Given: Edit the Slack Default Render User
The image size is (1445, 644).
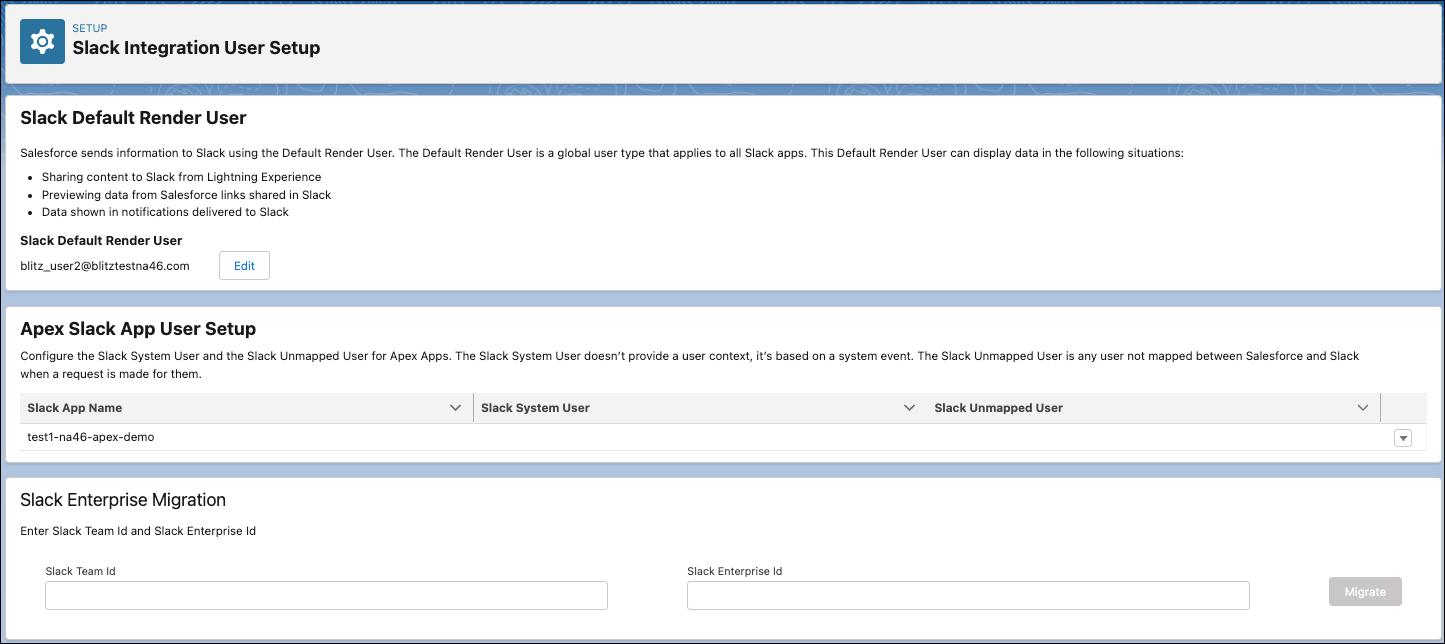Looking at the screenshot, I should pyautogui.click(x=244, y=266).
